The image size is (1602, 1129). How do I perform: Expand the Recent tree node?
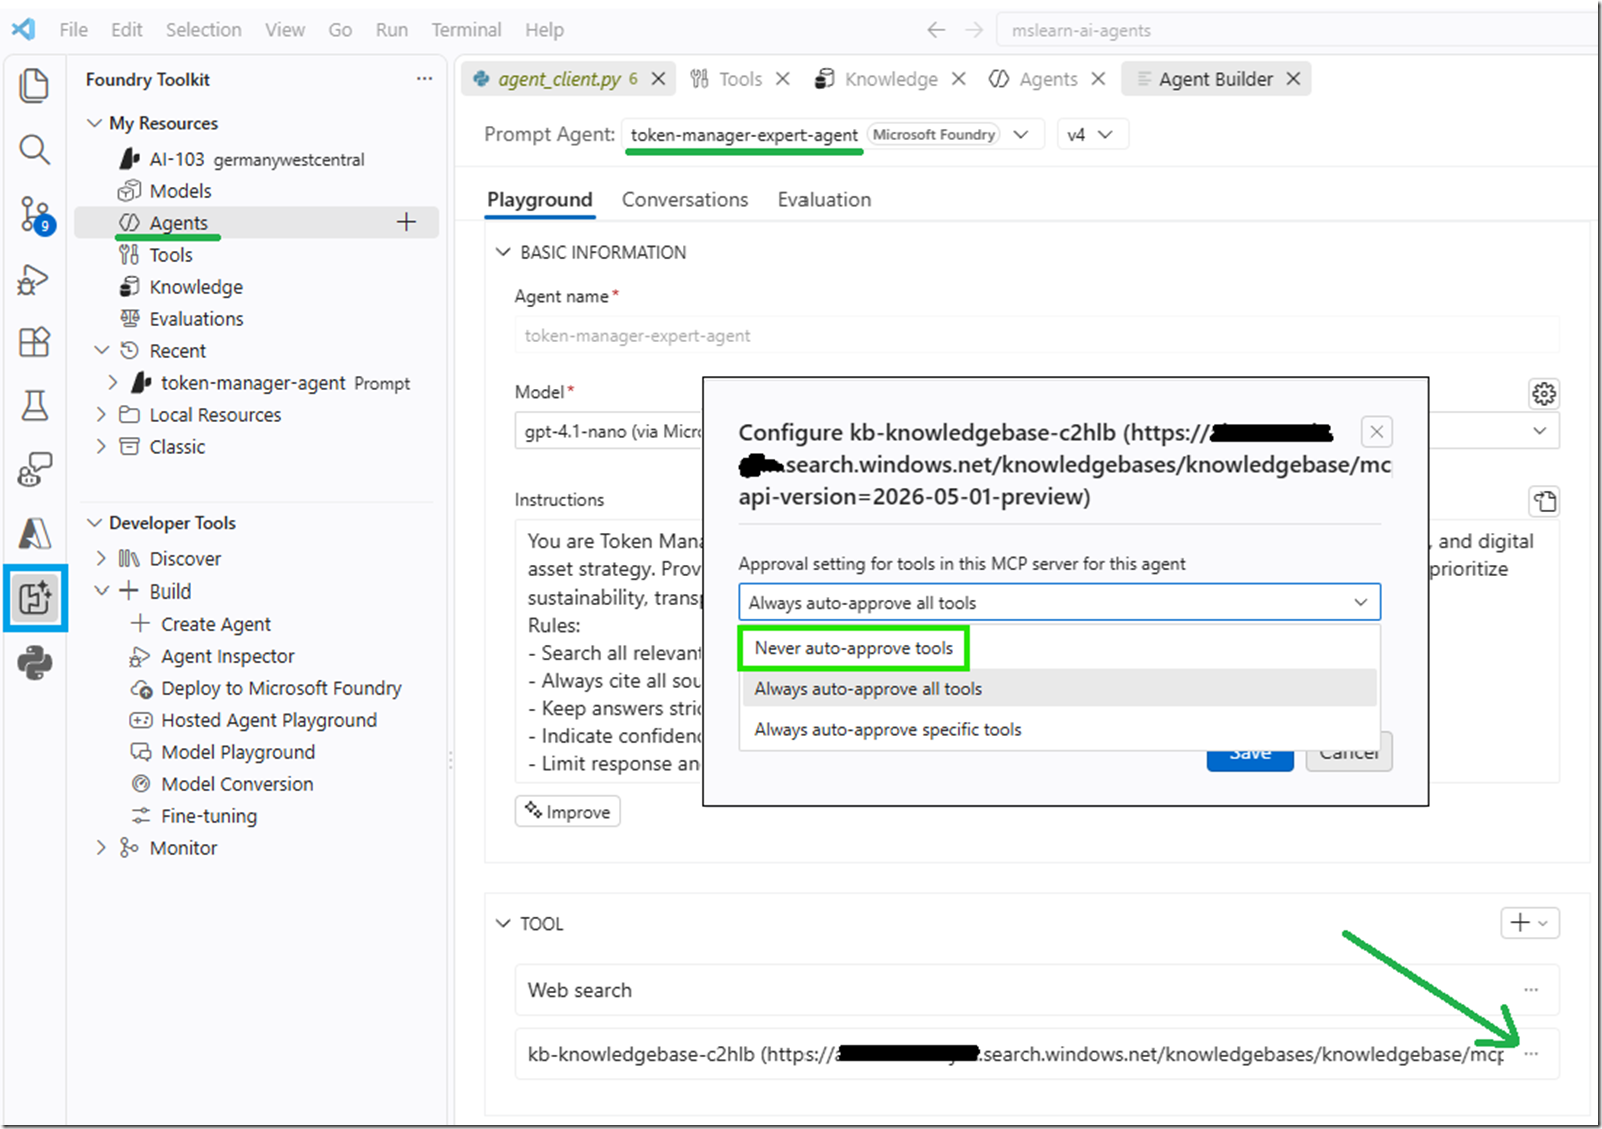(x=101, y=350)
